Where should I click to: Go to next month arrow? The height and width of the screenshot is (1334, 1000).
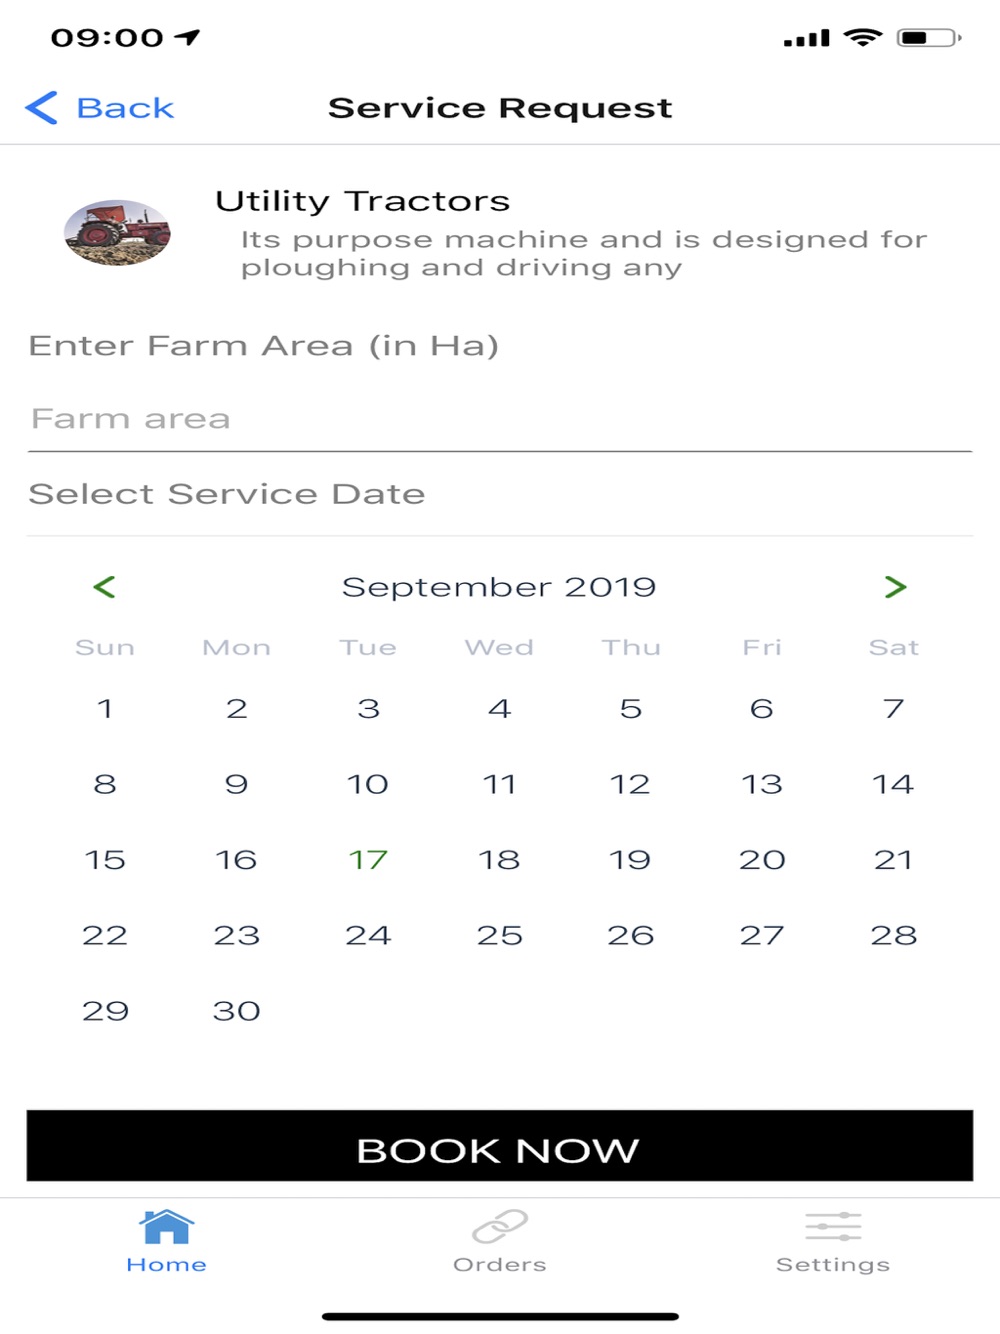(x=895, y=587)
